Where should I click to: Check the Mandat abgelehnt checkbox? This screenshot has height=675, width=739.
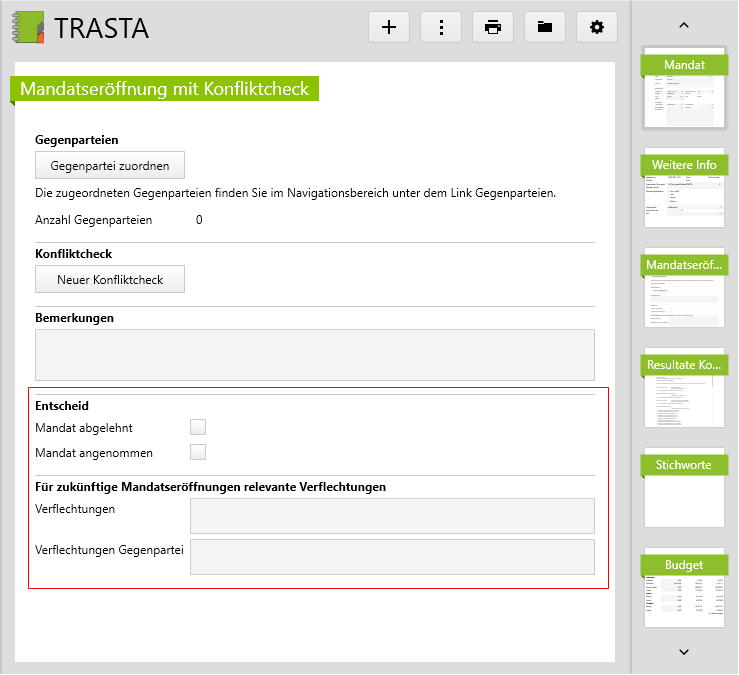[198, 427]
